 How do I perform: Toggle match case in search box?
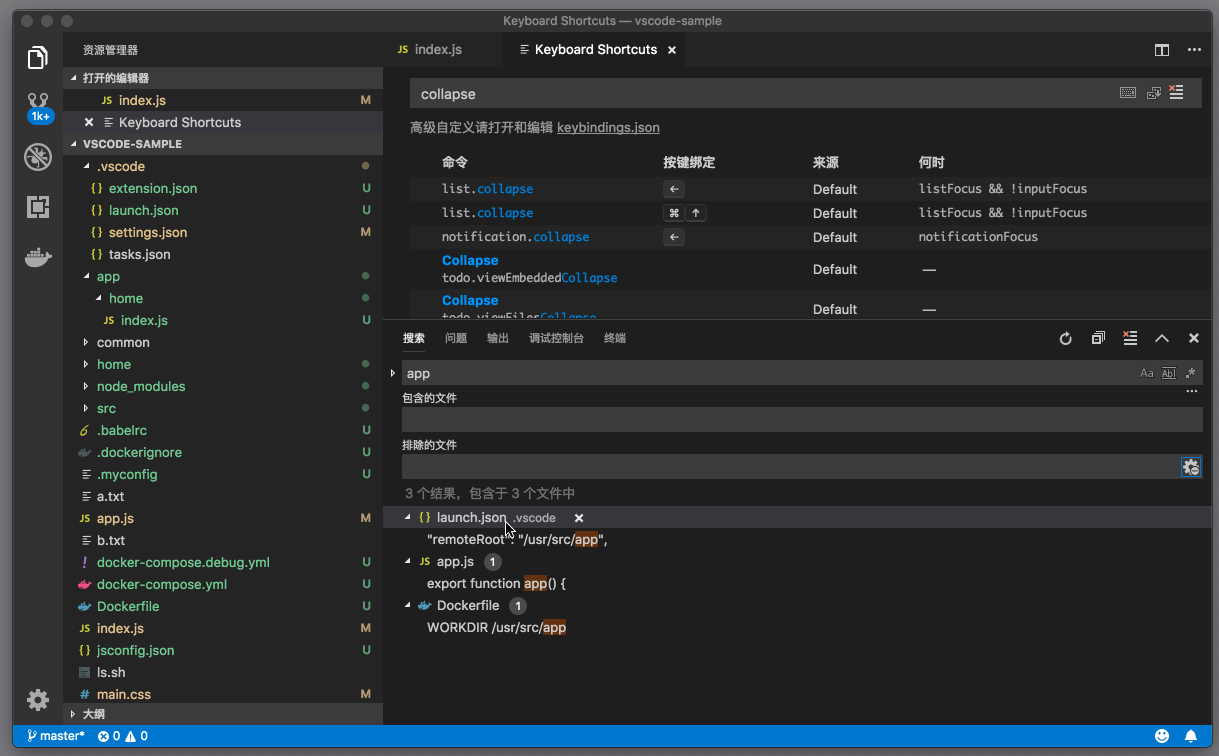pyautogui.click(x=1147, y=373)
